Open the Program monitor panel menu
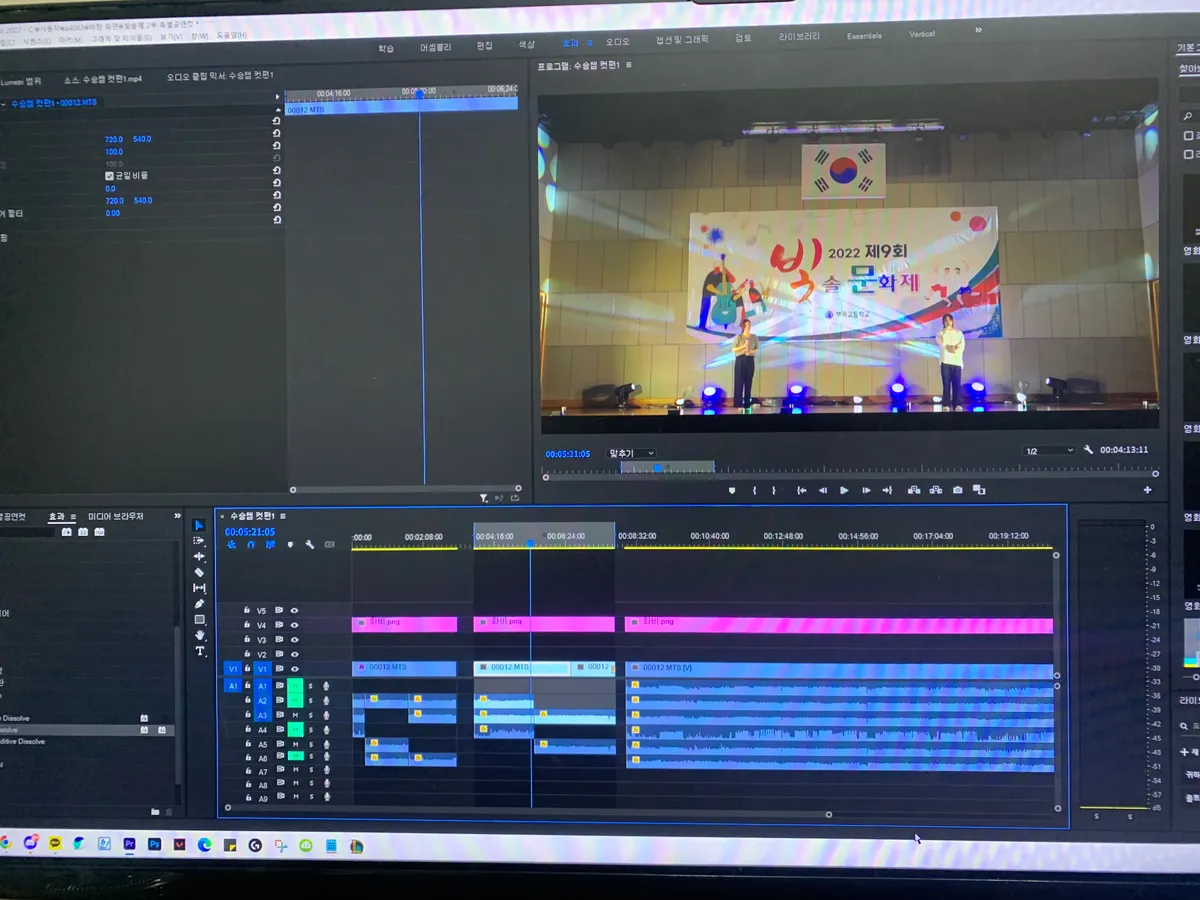 point(628,65)
